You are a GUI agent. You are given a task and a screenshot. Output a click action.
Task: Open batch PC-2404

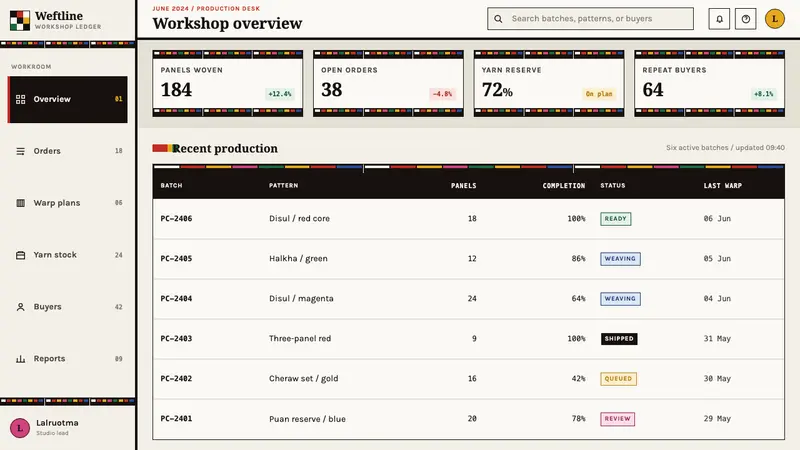tap(177, 298)
